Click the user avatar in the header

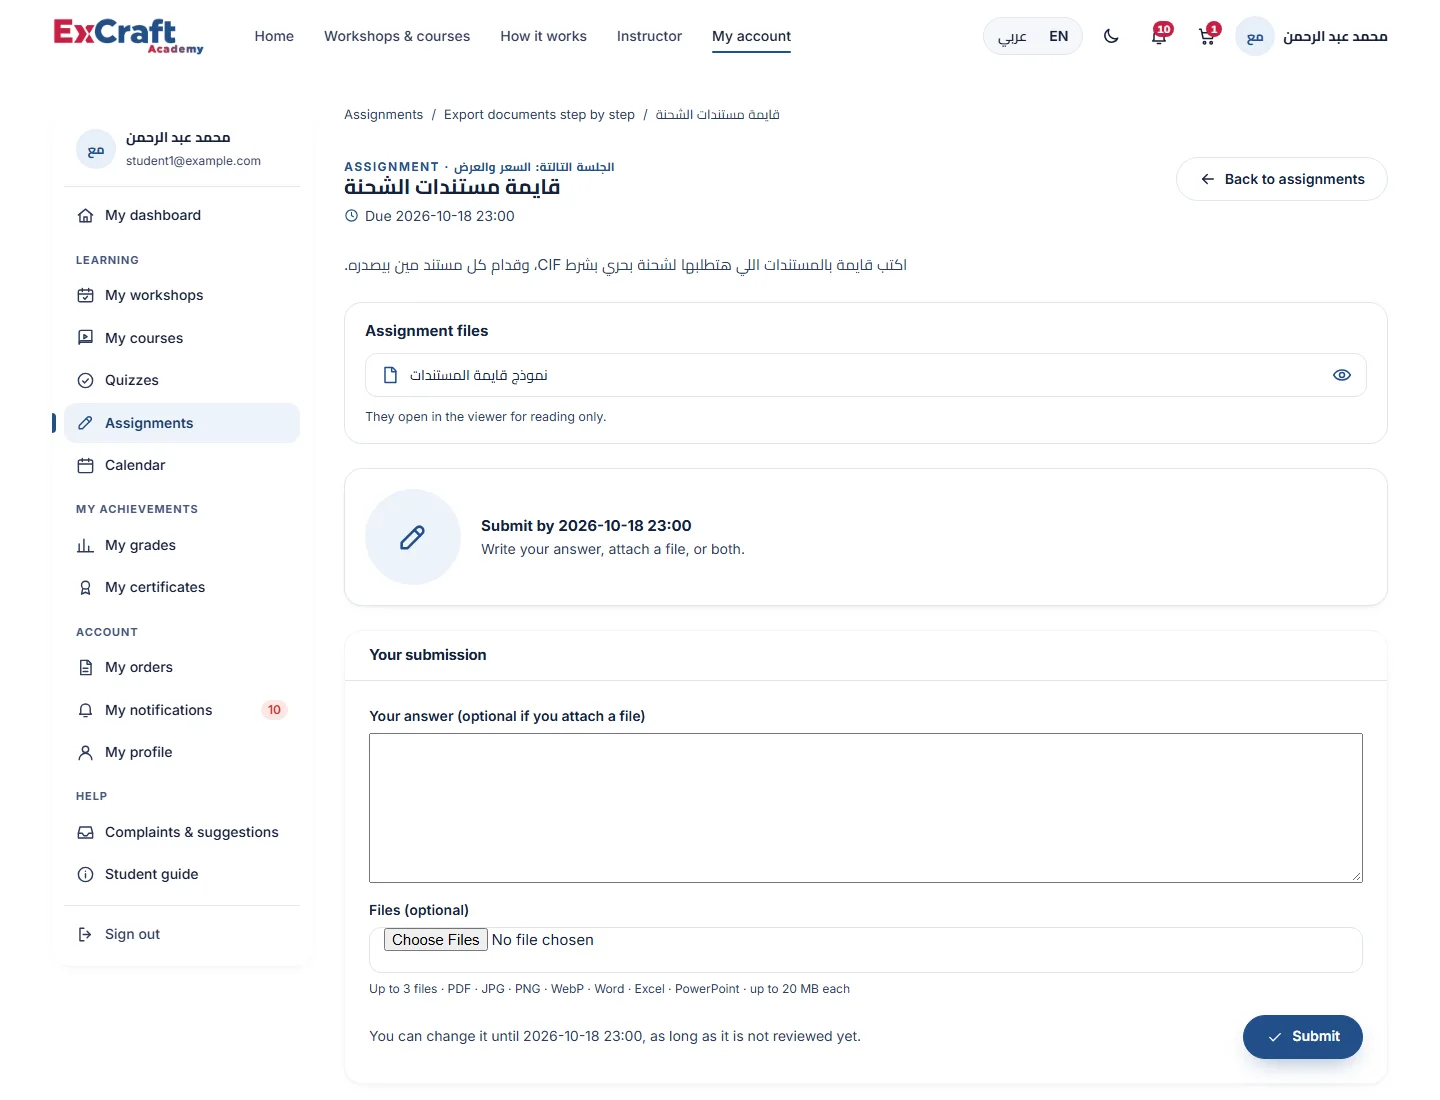1255,36
